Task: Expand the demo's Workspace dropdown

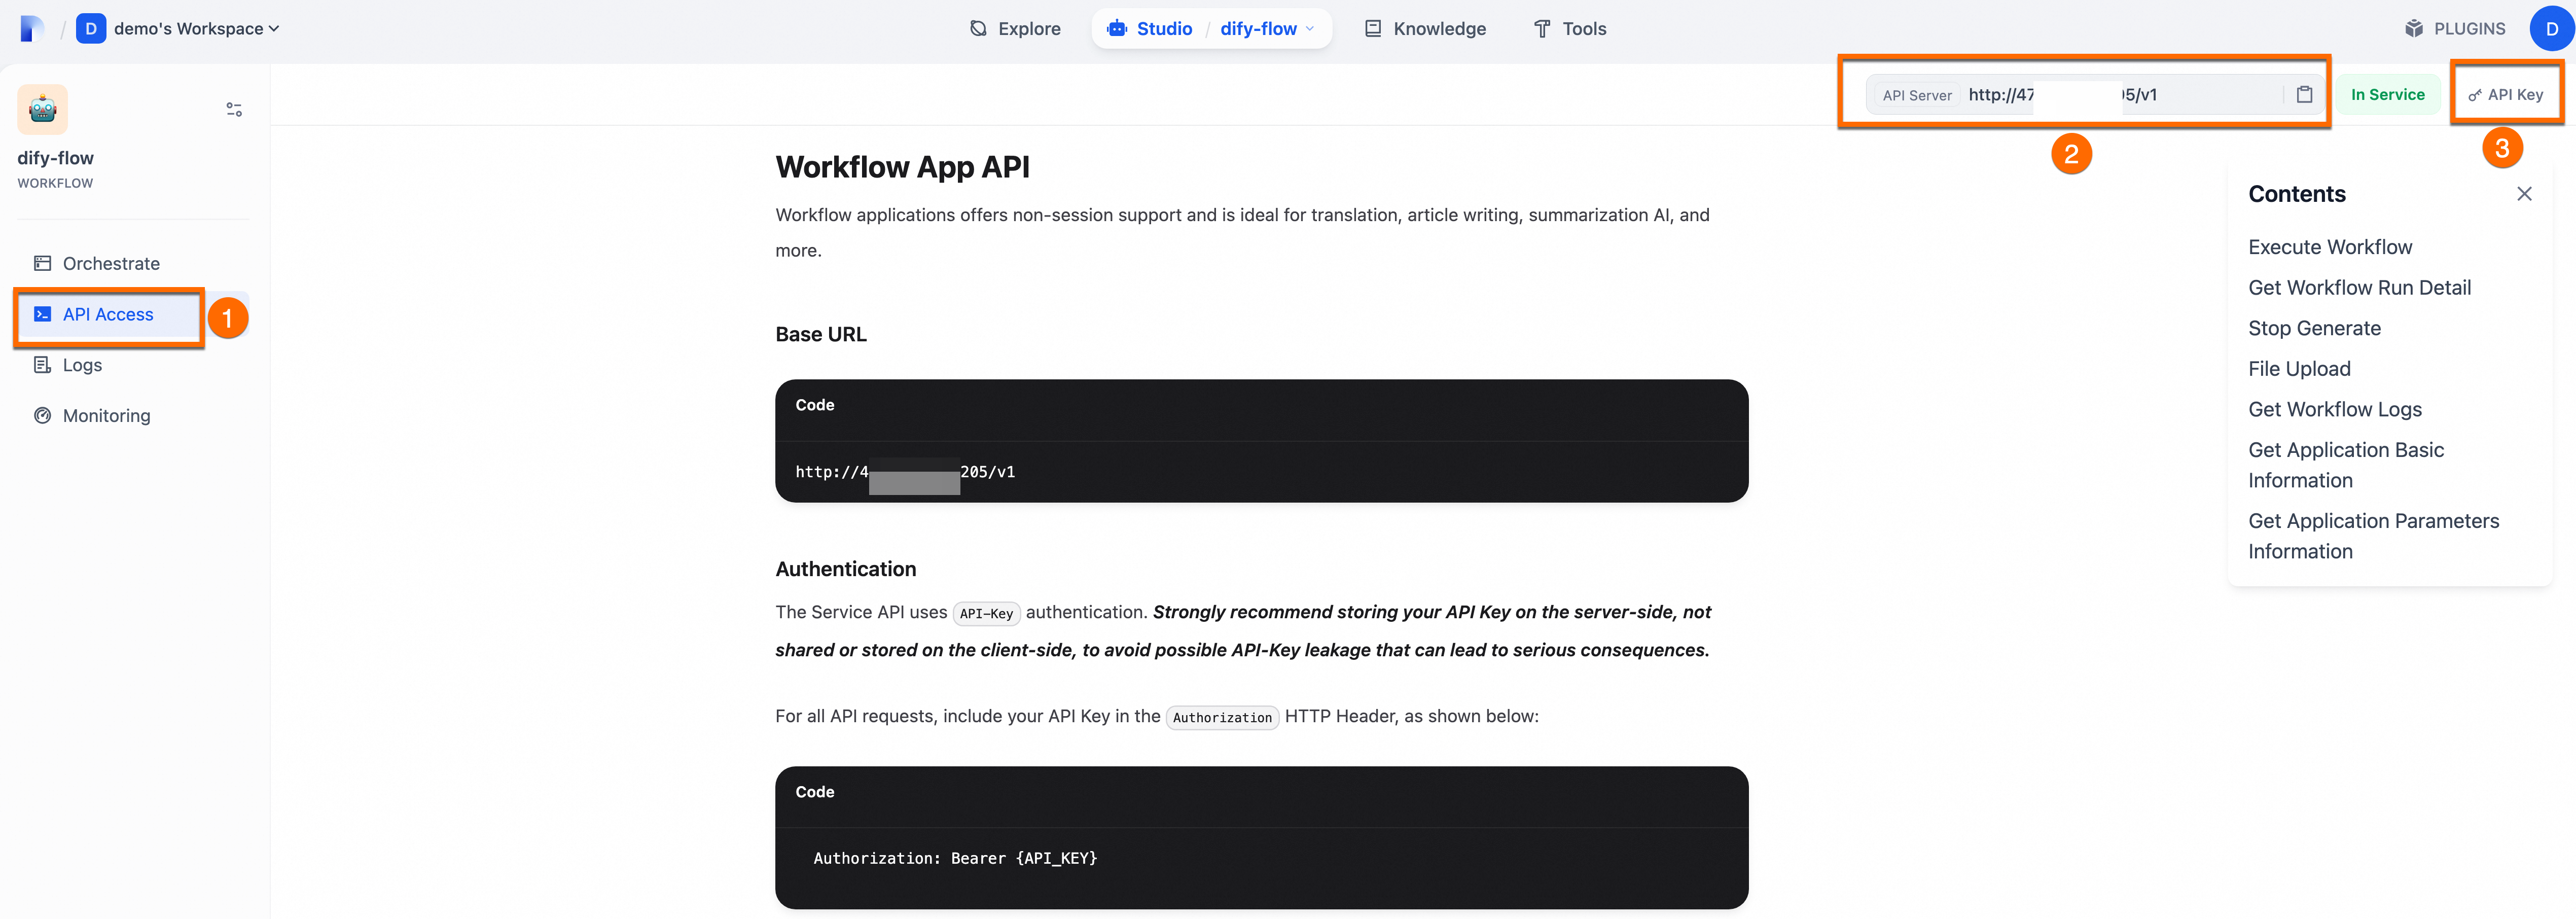Action: pyautogui.click(x=196, y=28)
